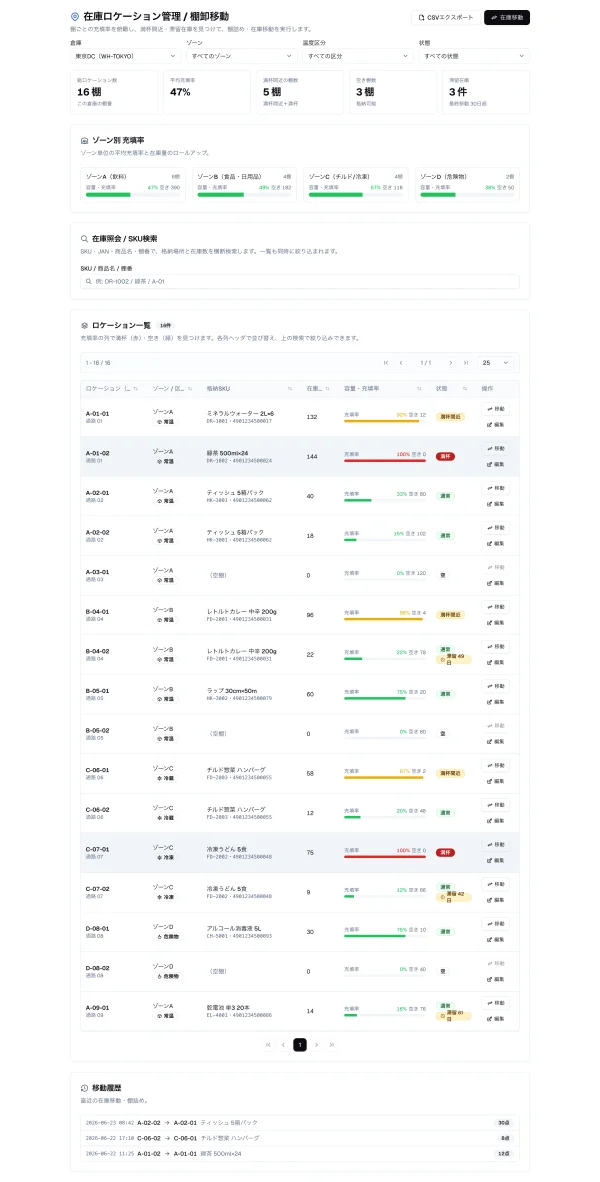Click history entry A-01-02 → A-01-01
The image size is (600, 1182).
[x=300, y=1153]
